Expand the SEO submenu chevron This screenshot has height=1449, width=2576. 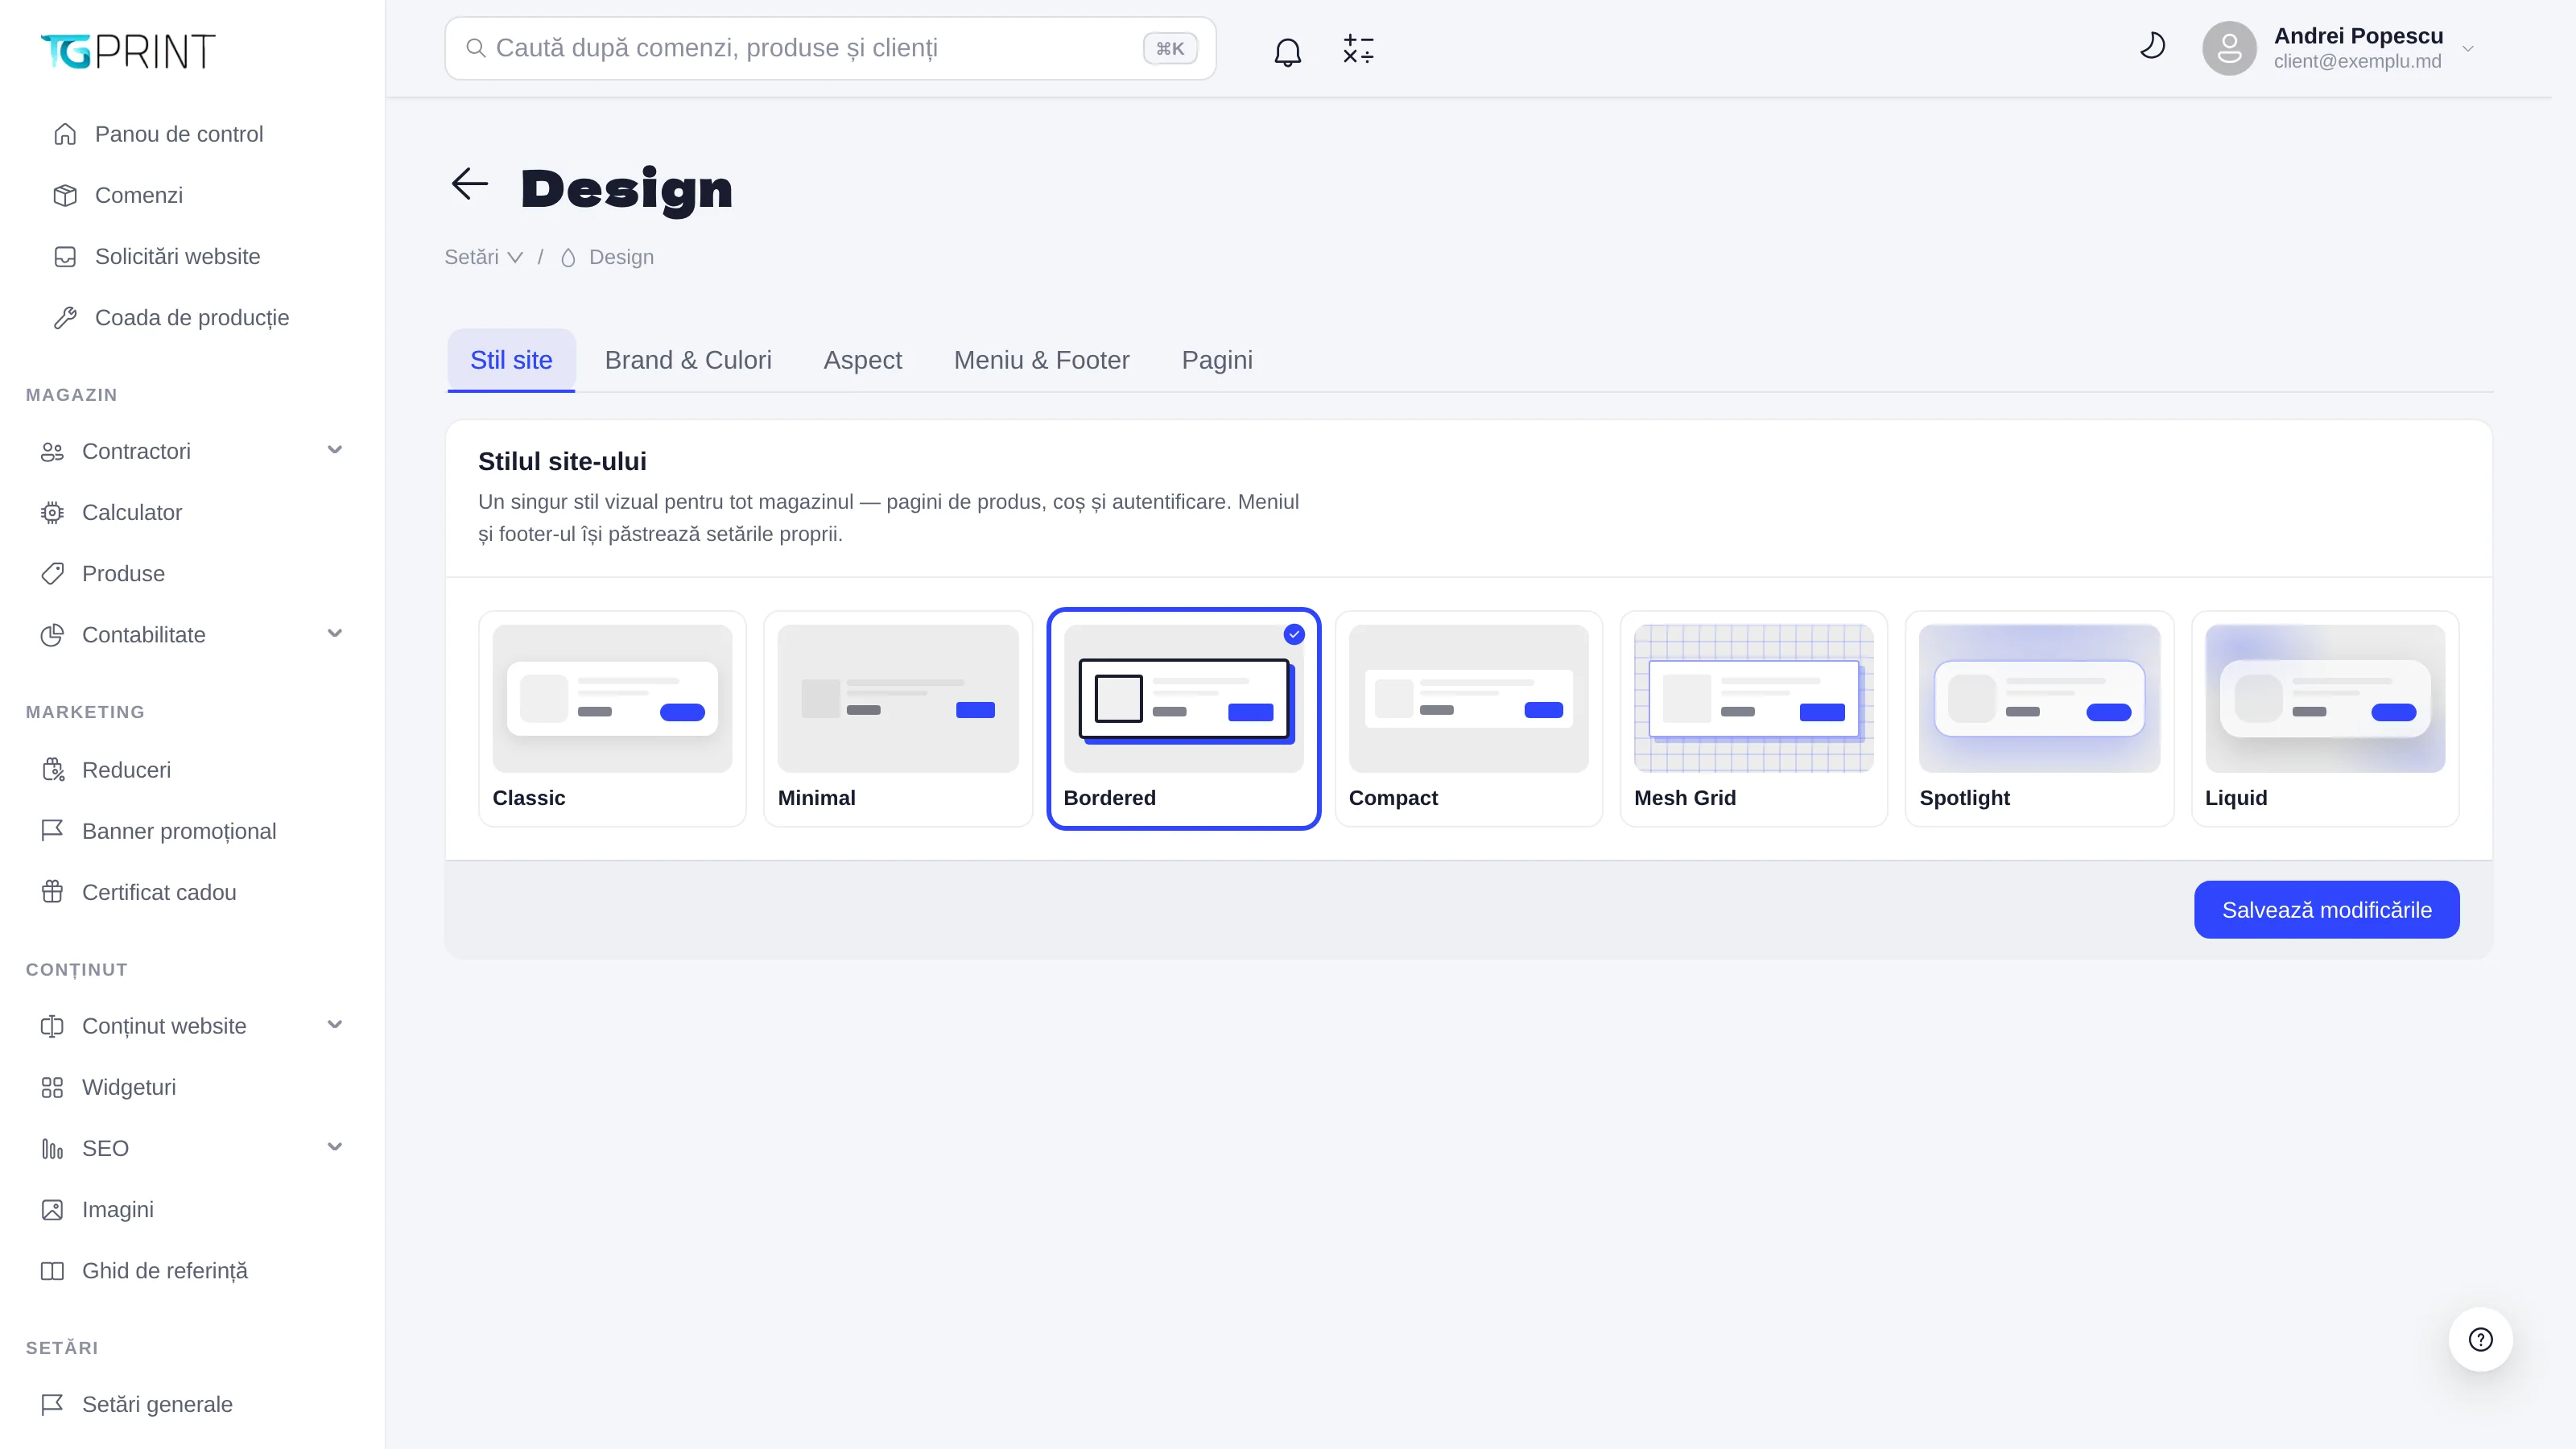click(x=335, y=1148)
